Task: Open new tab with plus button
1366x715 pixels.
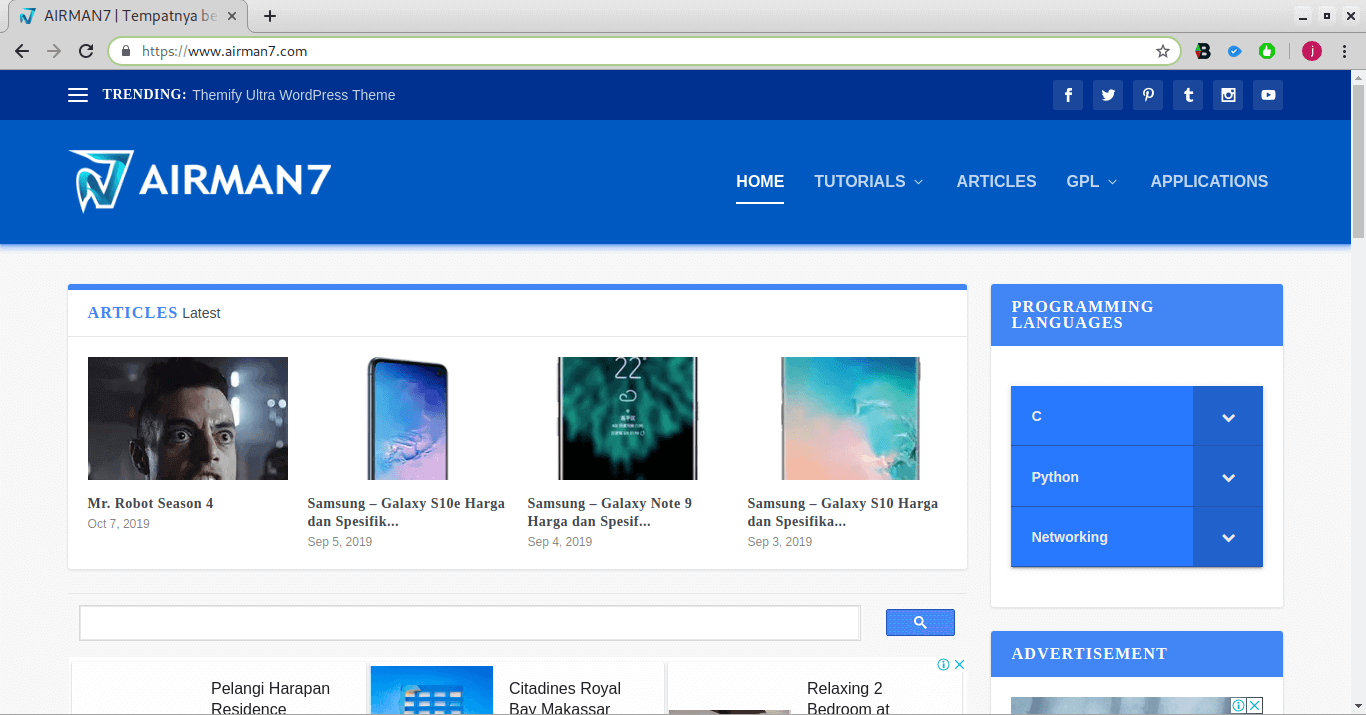Action: tap(270, 16)
